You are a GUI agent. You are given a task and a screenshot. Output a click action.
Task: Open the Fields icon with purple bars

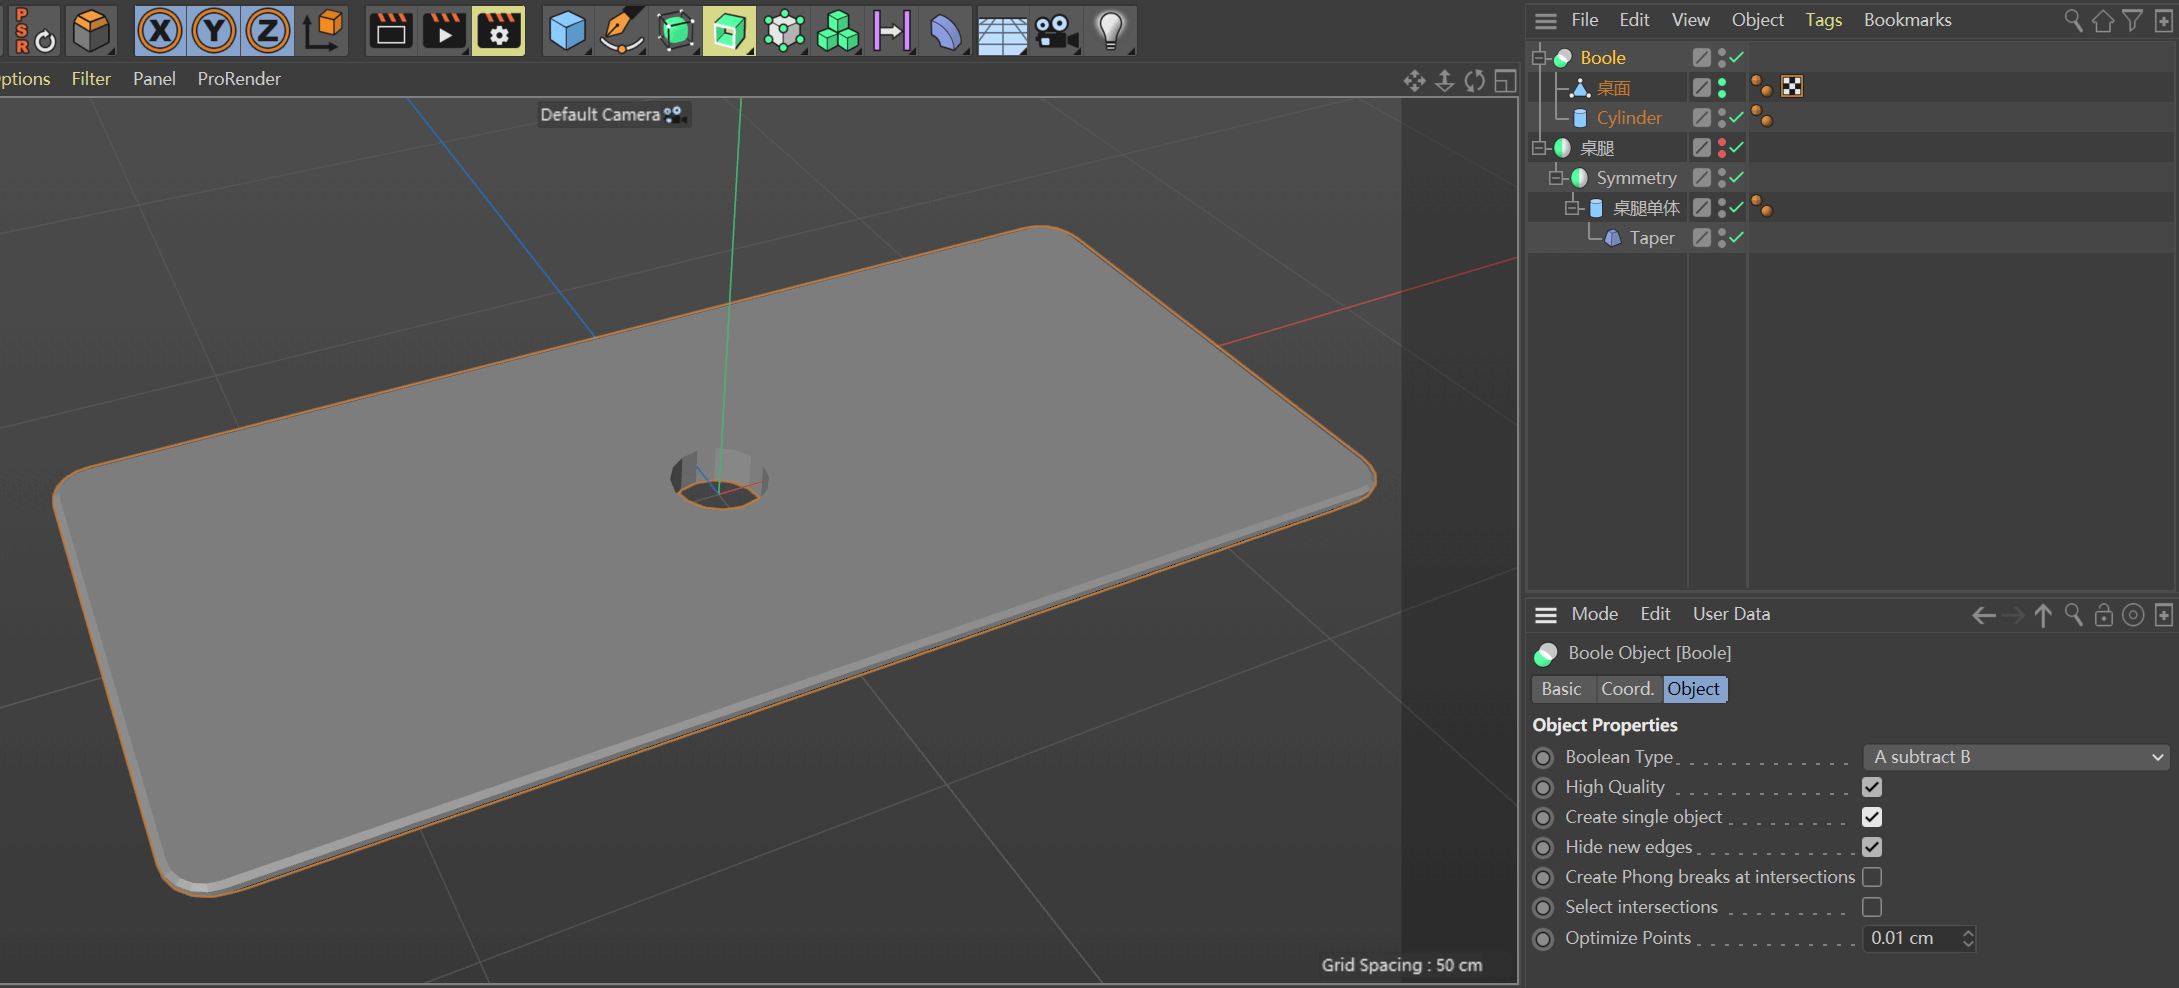[x=892, y=31]
